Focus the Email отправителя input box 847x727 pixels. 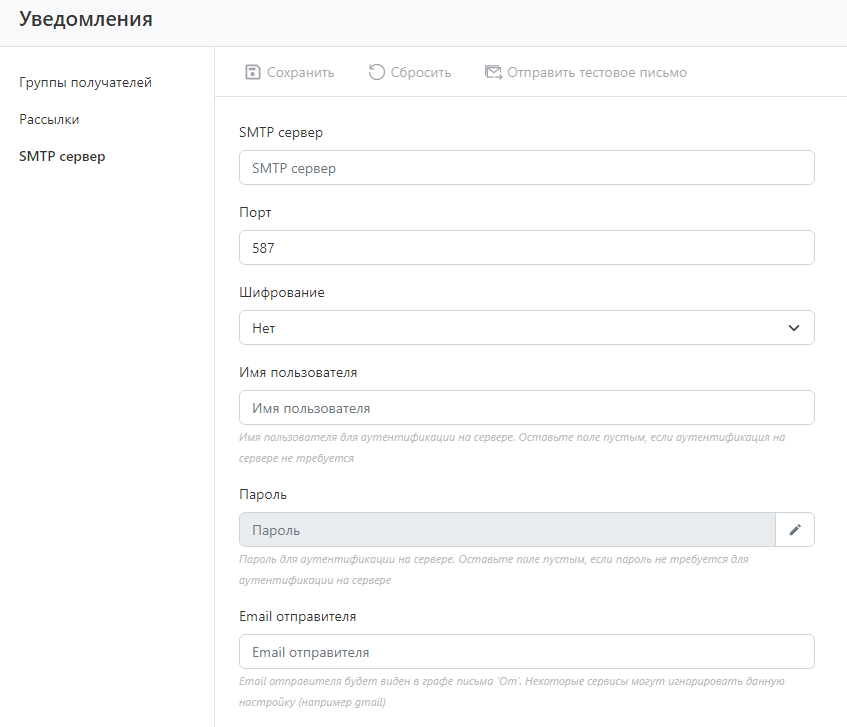pyautogui.click(x=526, y=652)
